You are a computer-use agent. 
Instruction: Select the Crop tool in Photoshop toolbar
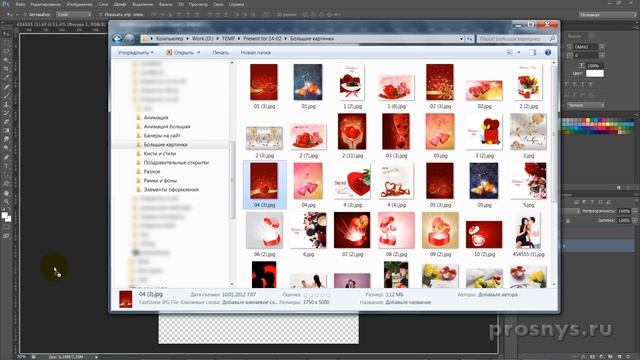6,69
